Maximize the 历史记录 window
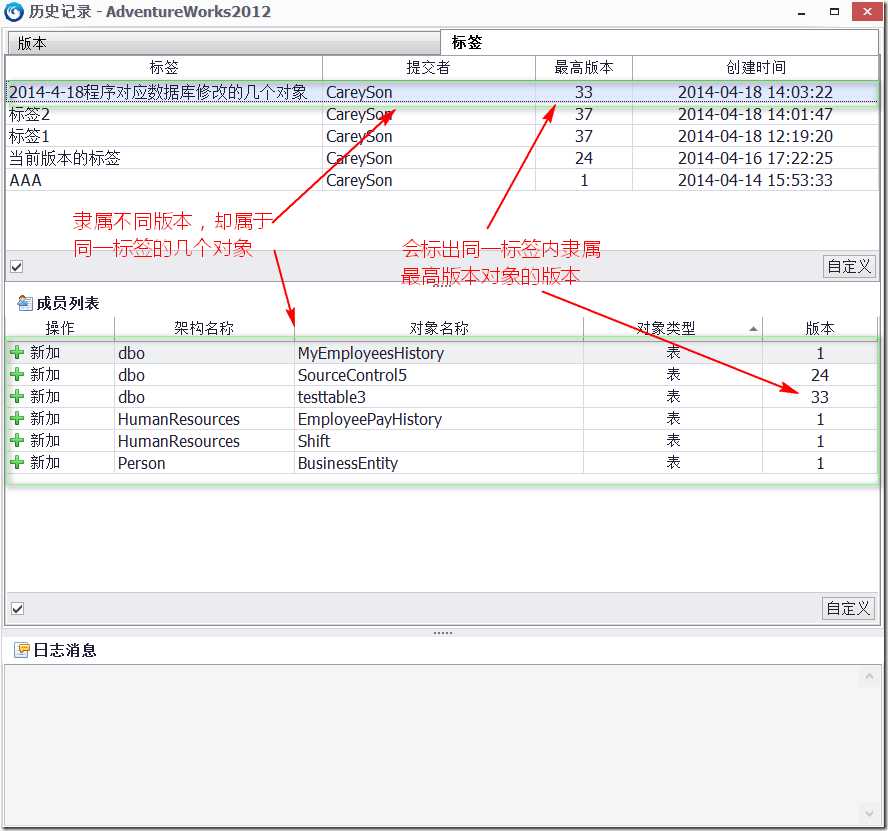 coord(834,11)
